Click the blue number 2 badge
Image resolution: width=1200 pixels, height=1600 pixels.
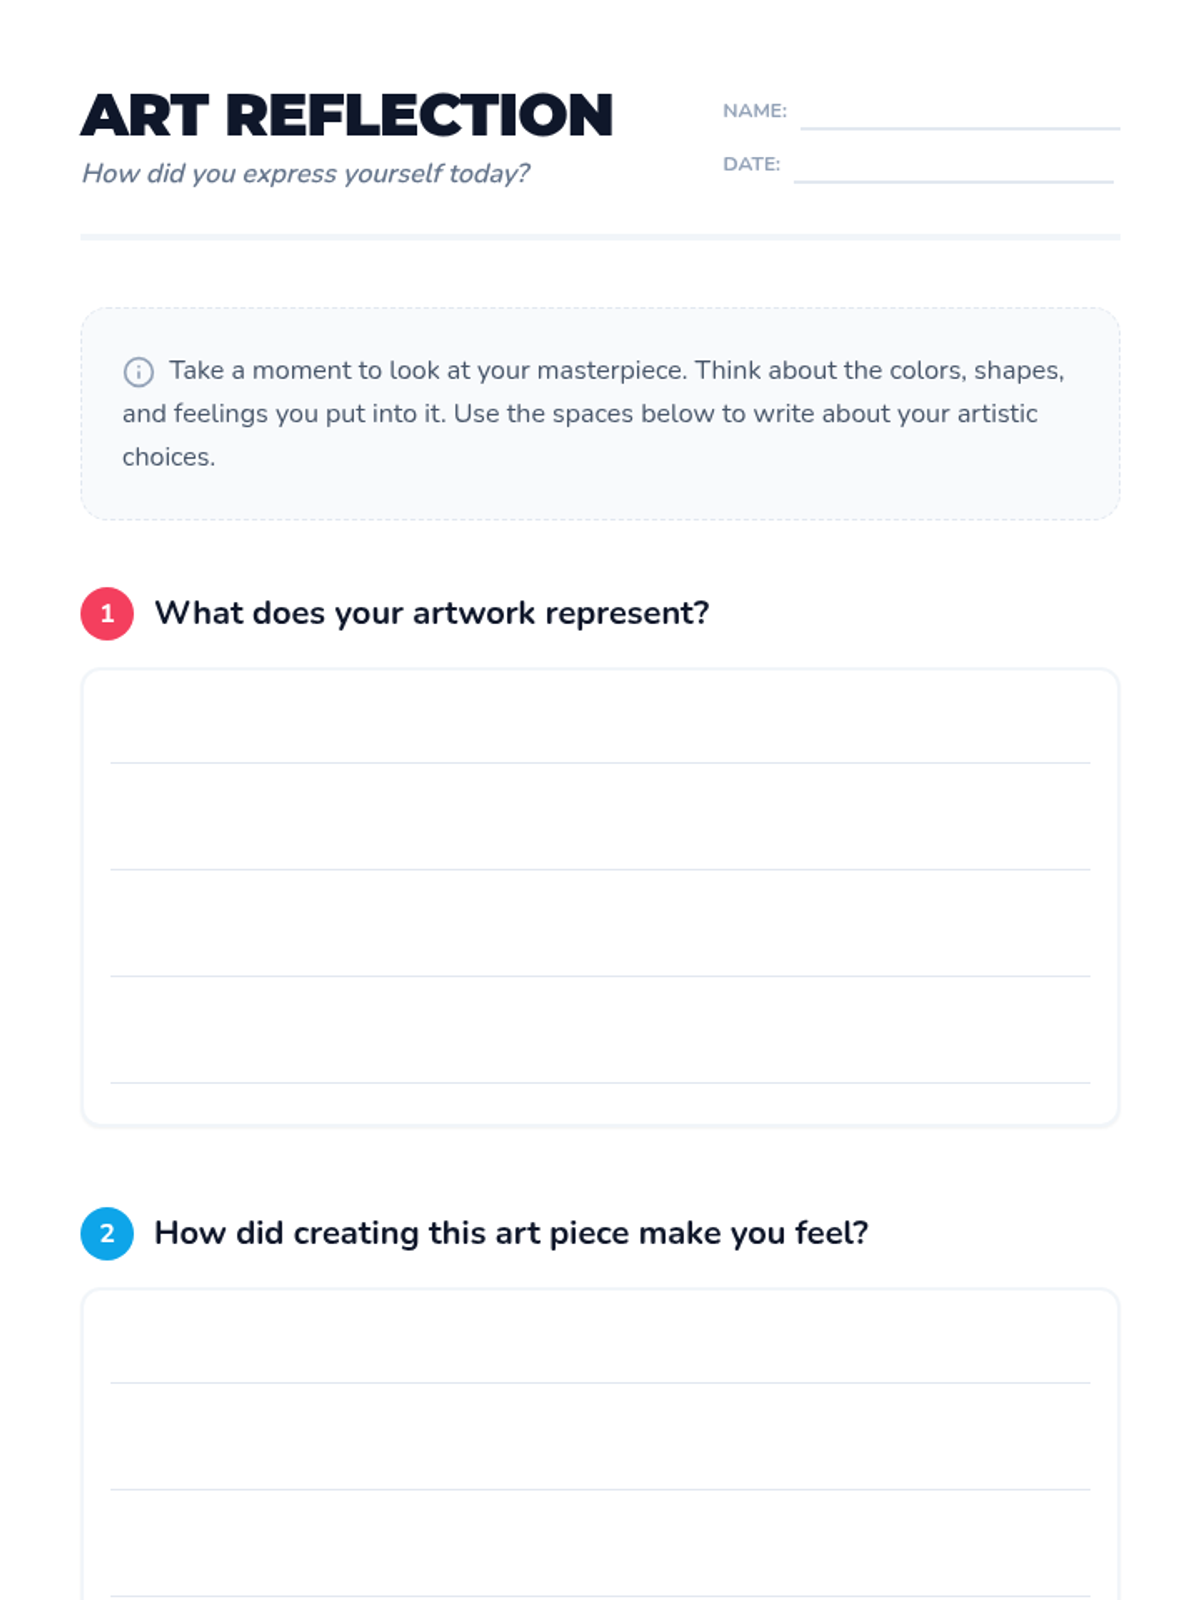coord(107,1233)
